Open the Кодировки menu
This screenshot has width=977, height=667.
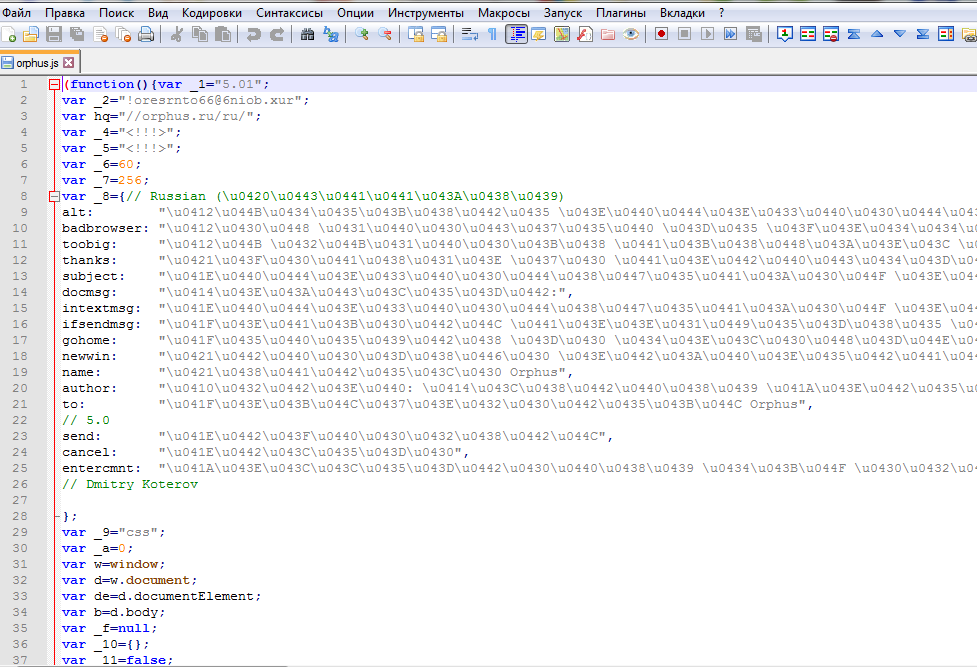tap(212, 13)
